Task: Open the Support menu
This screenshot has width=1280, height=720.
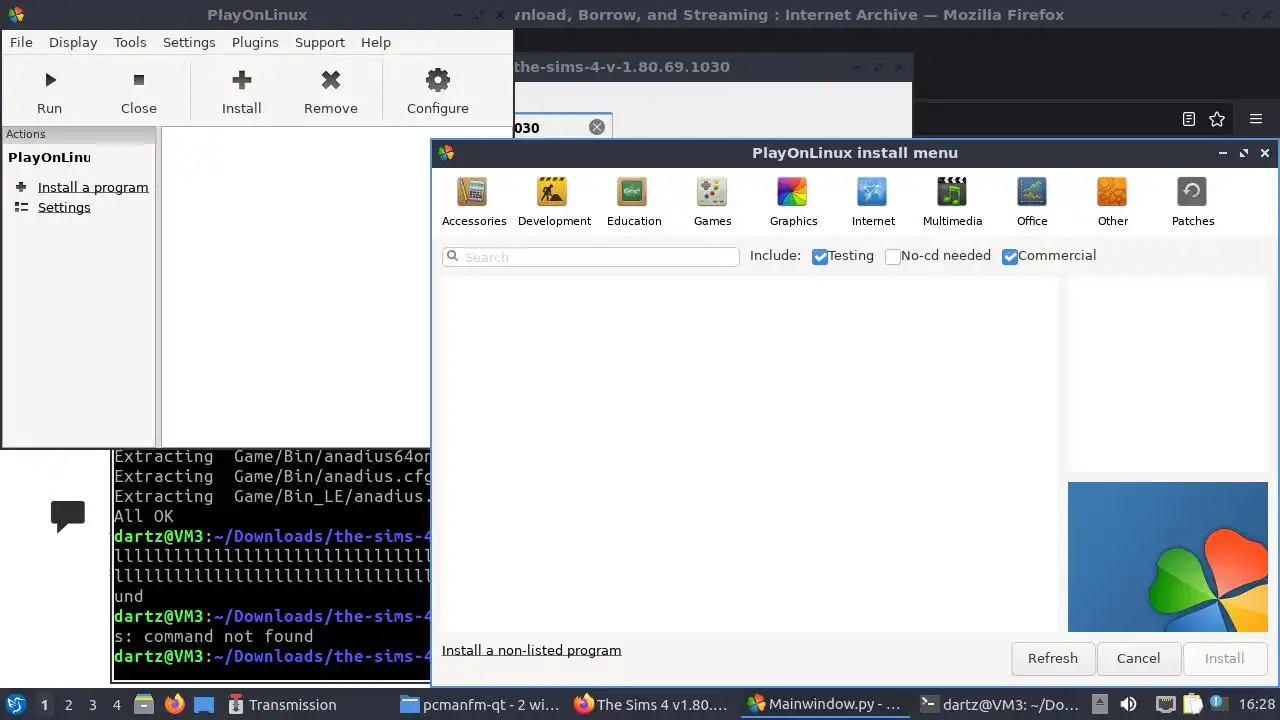Action: click(x=320, y=42)
